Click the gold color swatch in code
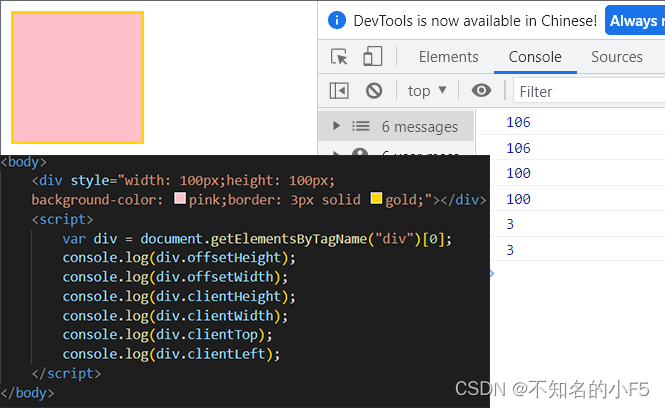This screenshot has height=408, width=665. pos(376,198)
